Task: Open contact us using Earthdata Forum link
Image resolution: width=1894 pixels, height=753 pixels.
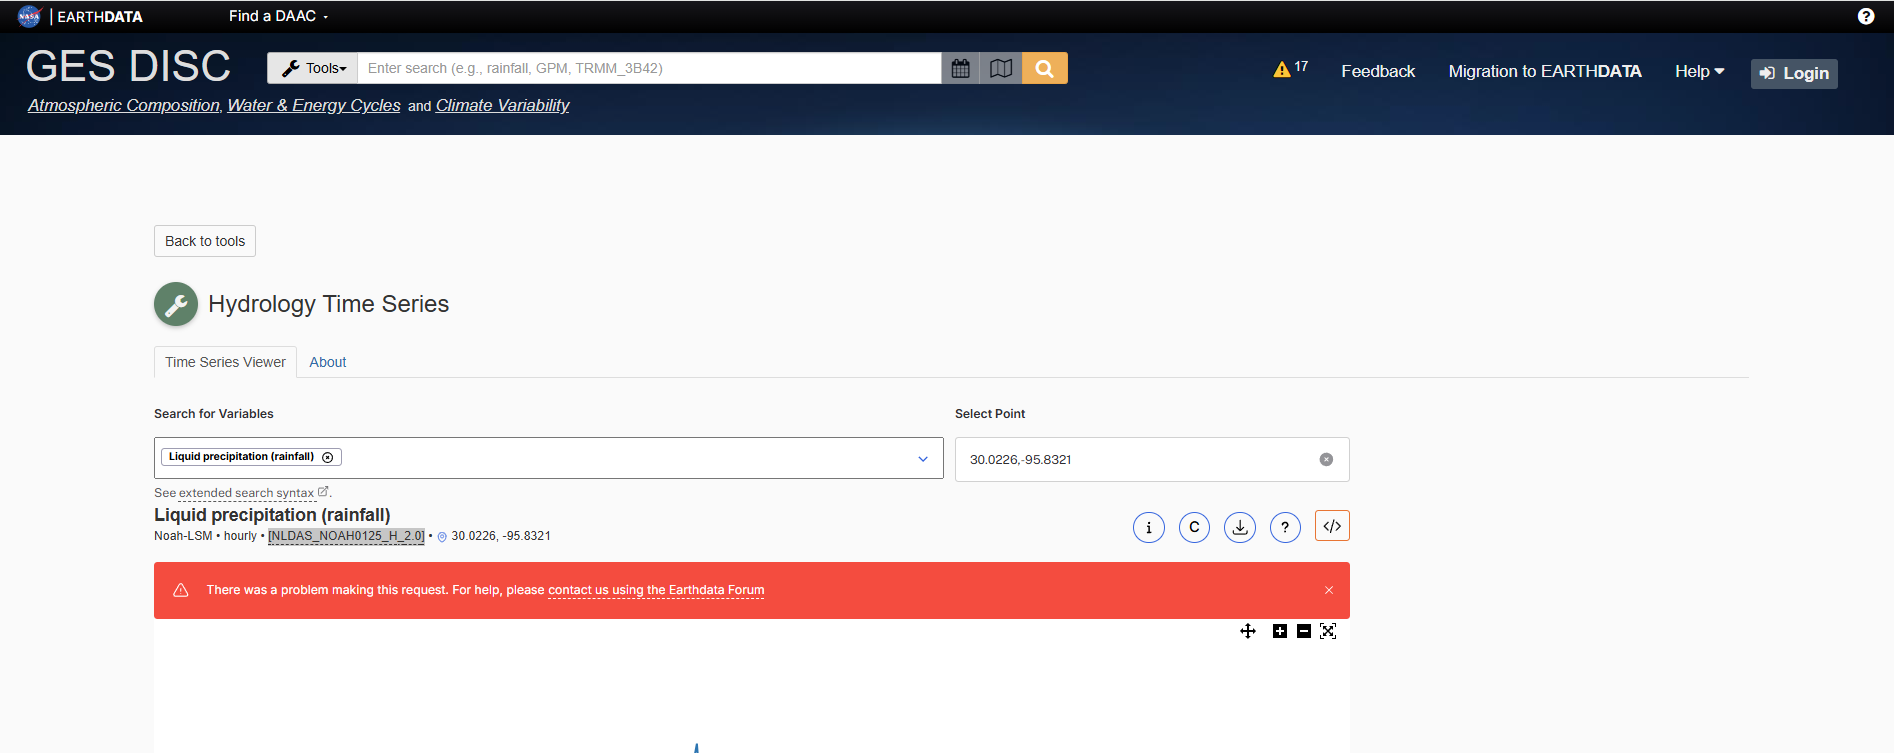Action: coord(656,590)
